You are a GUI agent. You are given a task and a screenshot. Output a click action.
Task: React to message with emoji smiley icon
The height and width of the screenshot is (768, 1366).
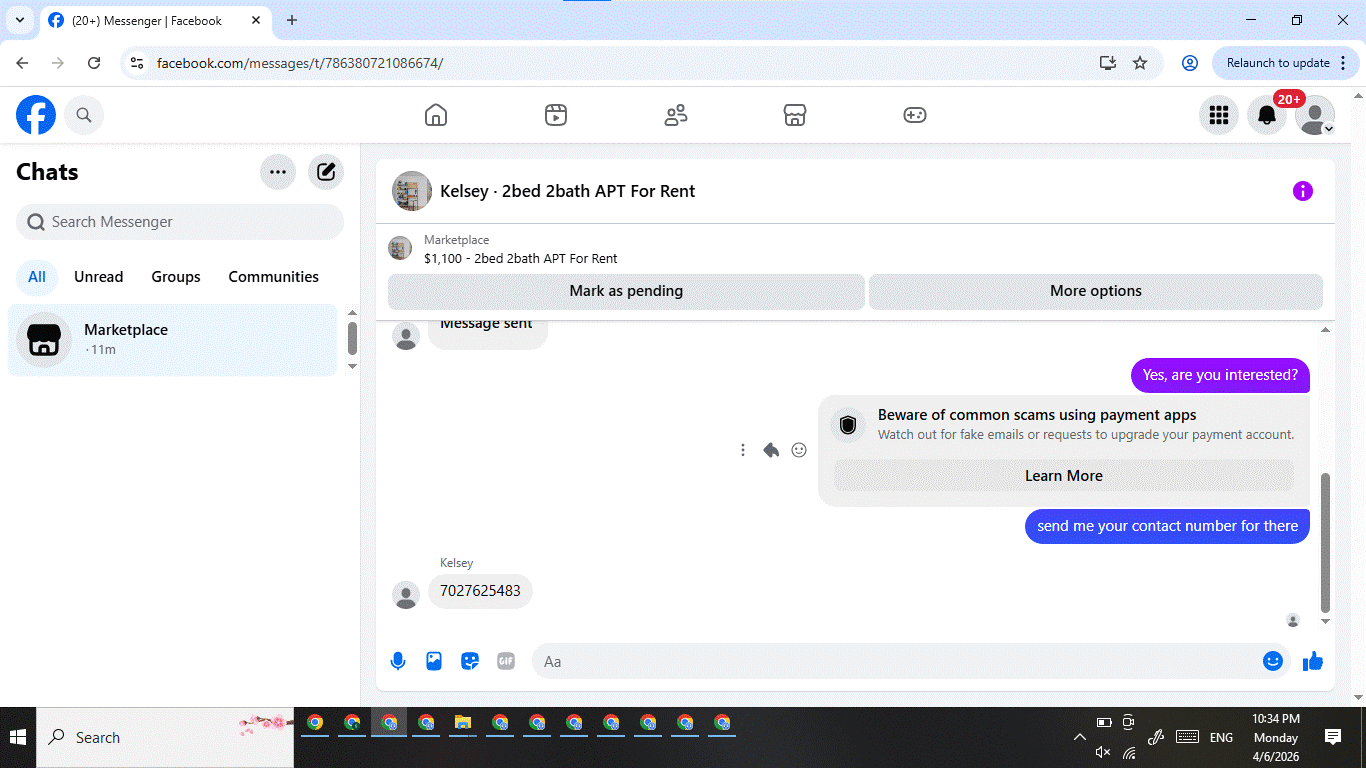tap(799, 450)
